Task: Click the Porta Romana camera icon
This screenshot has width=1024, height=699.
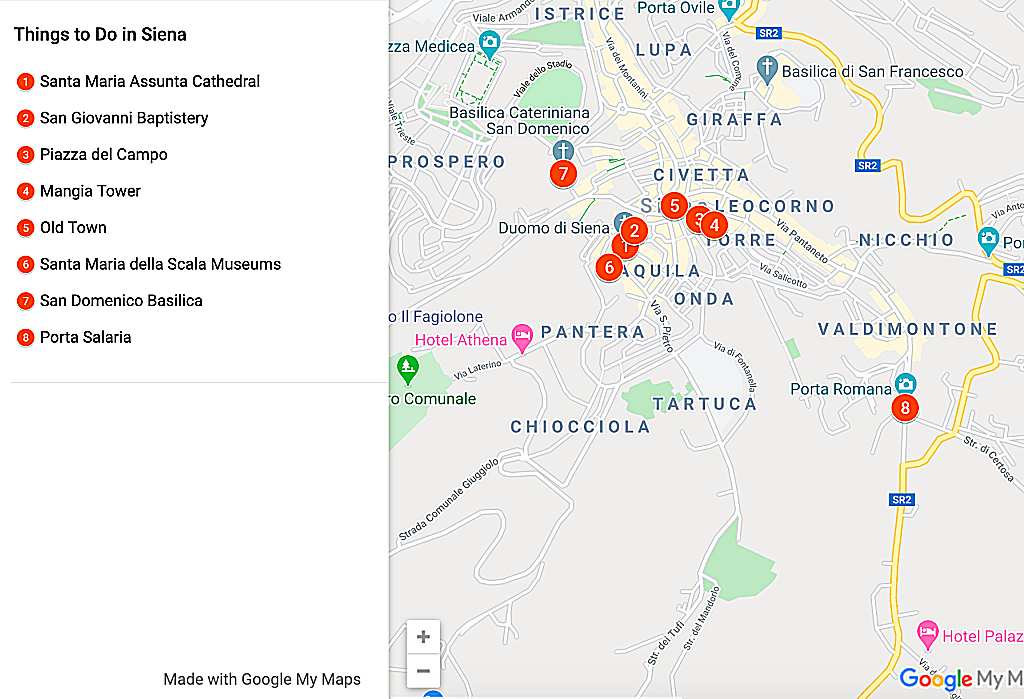Action: 905,383
